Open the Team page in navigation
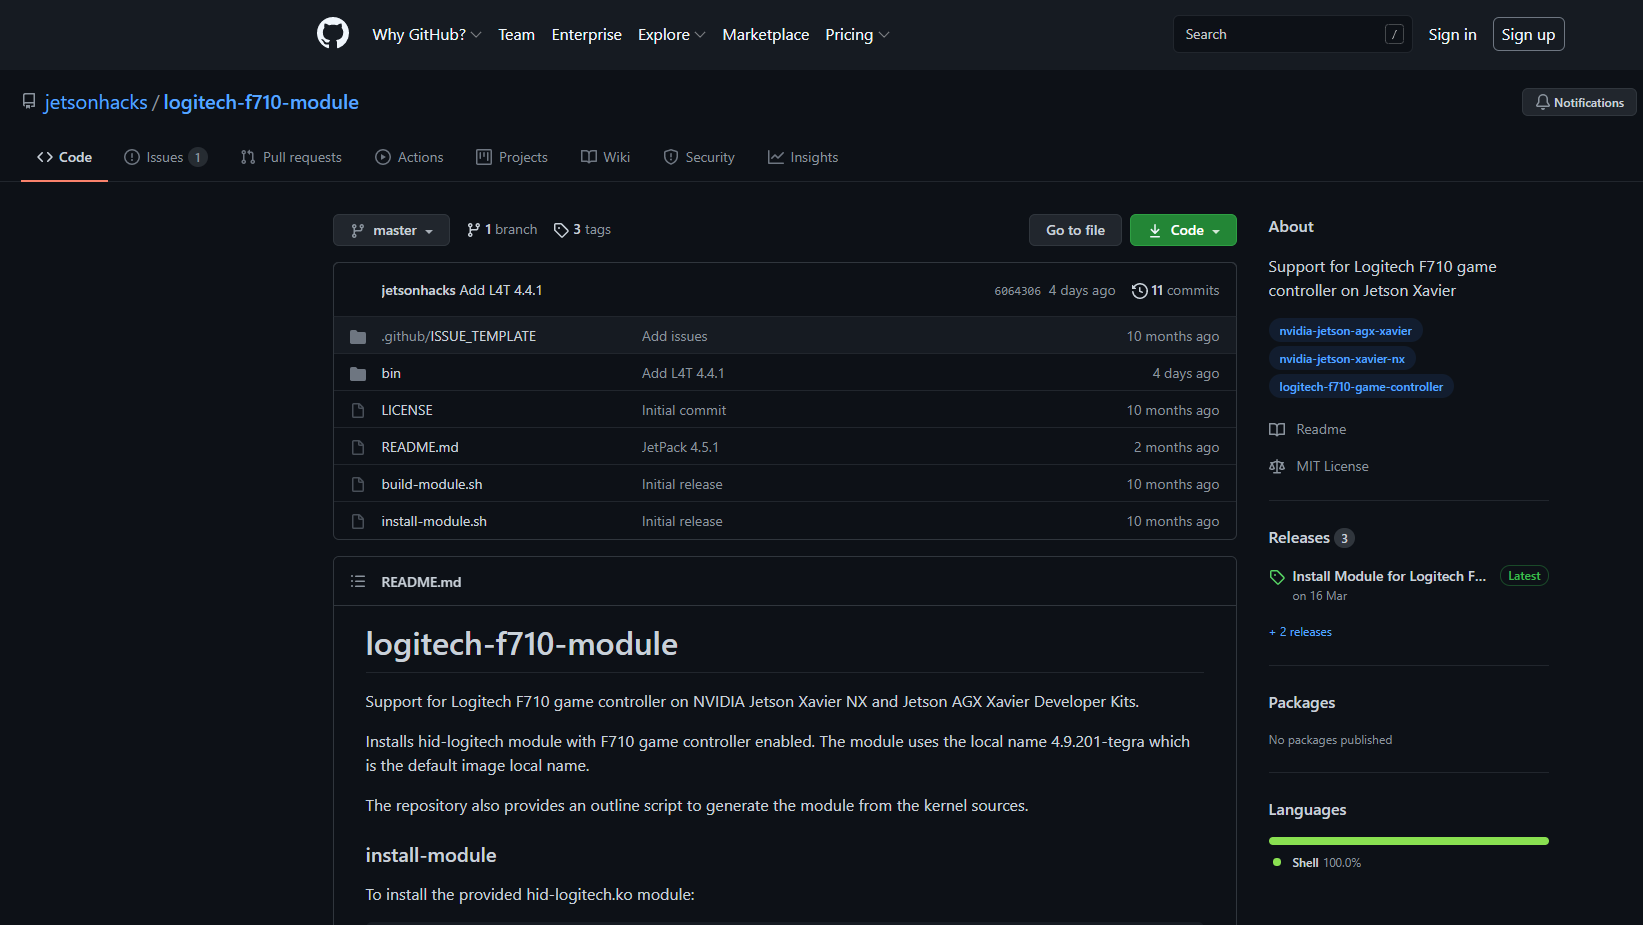The width and height of the screenshot is (1643, 925). point(517,35)
